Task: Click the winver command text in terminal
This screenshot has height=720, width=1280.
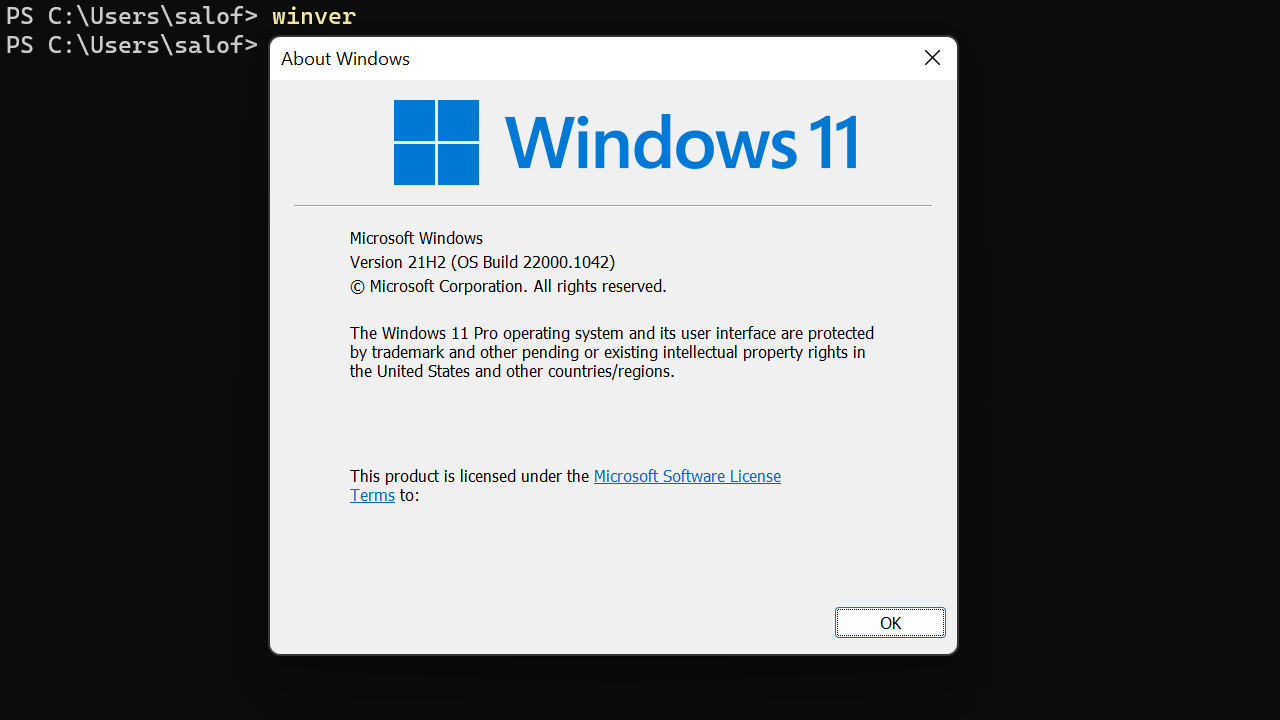Action: pos(313,16)
